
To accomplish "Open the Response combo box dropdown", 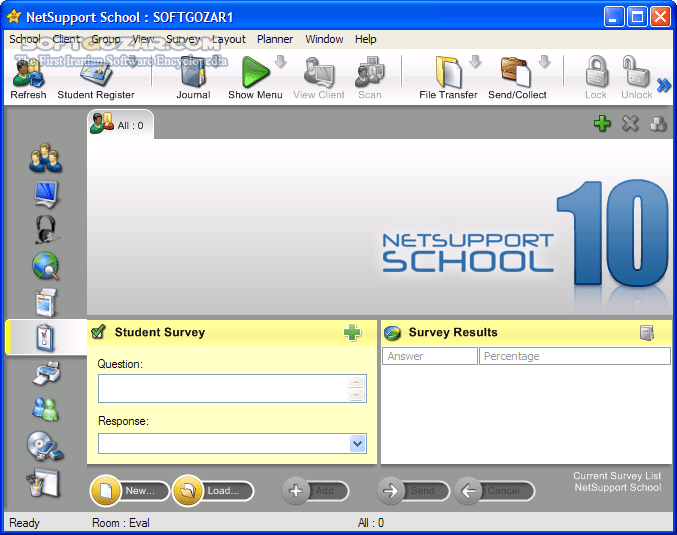I will click(357, 443).
